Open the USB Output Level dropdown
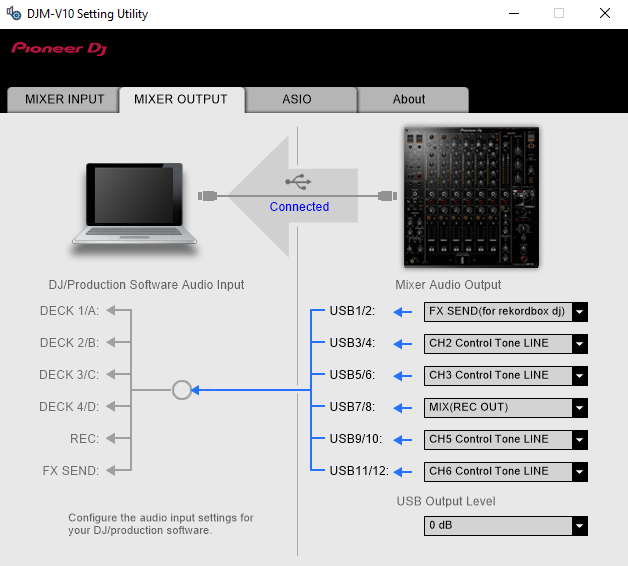The height and width of the screenshot is (566, 628). tap(506, 526)
